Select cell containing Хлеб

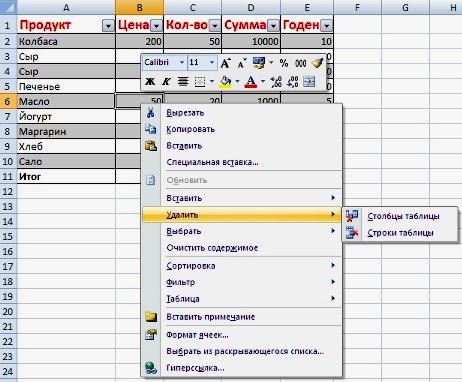click(66, 146)
